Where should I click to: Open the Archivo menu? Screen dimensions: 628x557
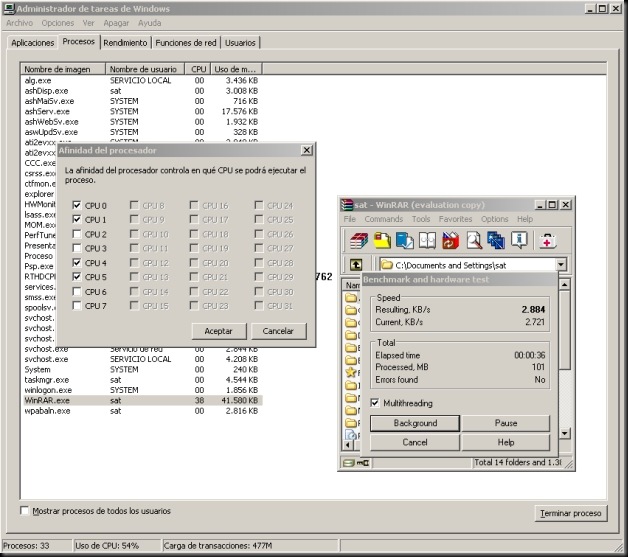[19, 23]
